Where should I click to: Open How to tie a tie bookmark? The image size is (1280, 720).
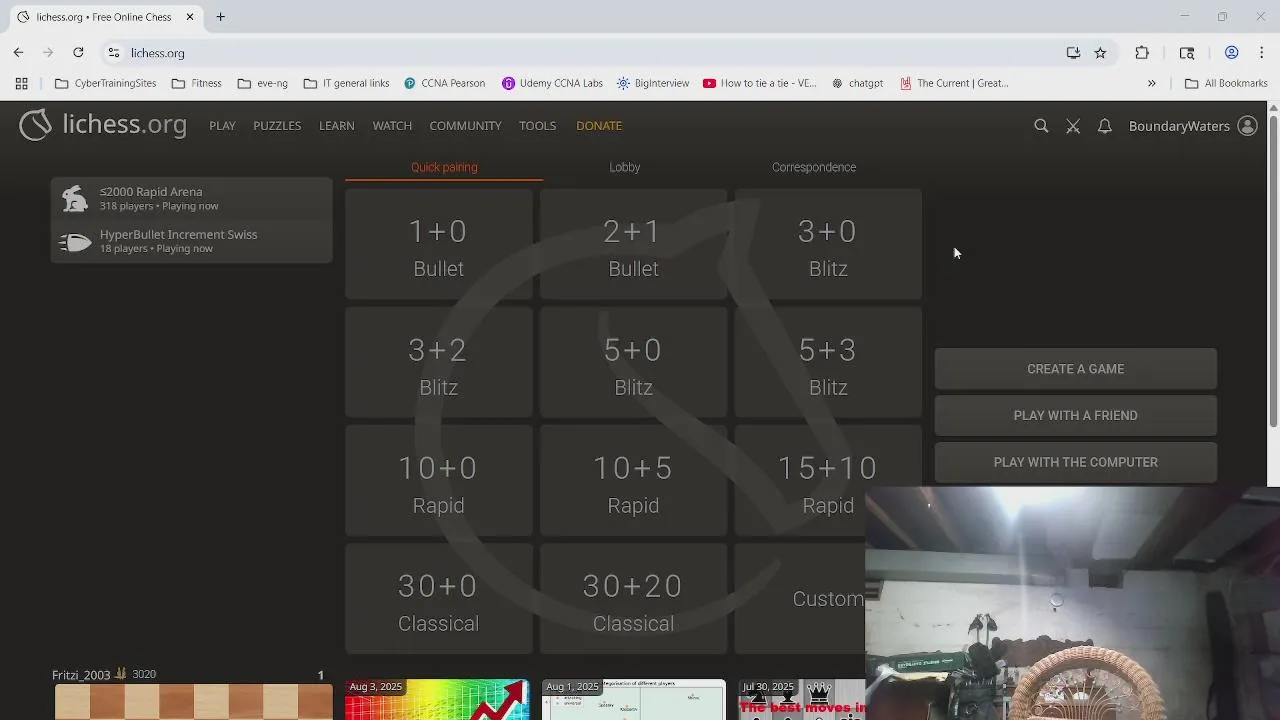point(760,83)
